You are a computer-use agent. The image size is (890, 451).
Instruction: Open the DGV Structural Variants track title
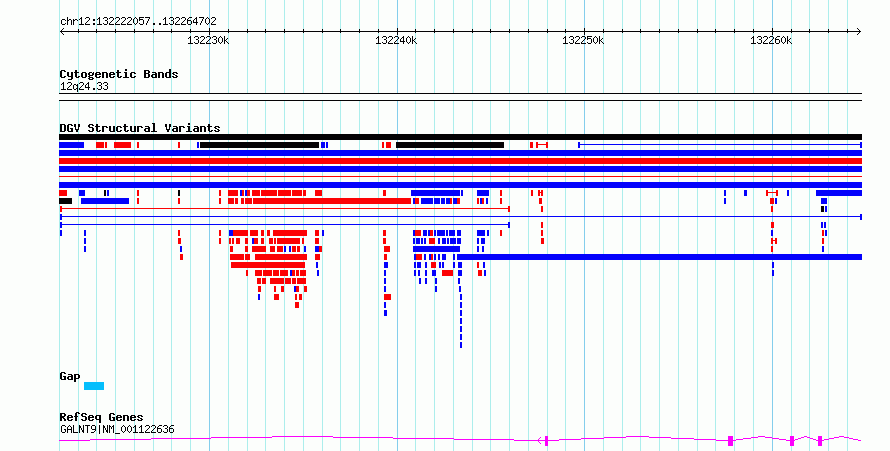tap(140, 128)
